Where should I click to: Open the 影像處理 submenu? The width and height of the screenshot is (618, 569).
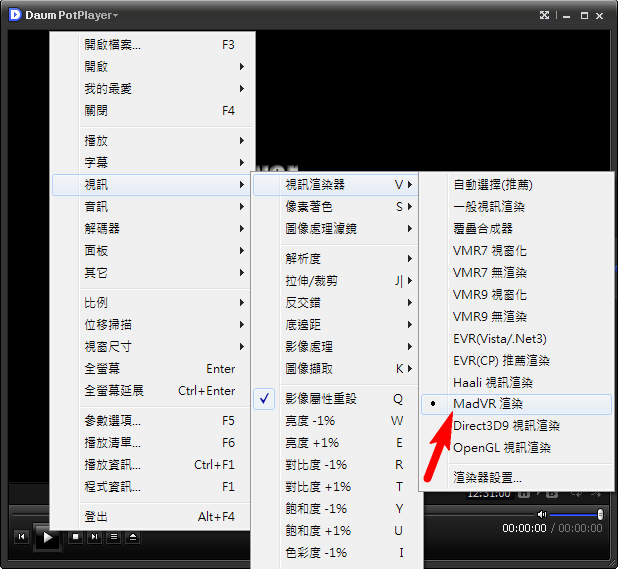tap(335, 347)
